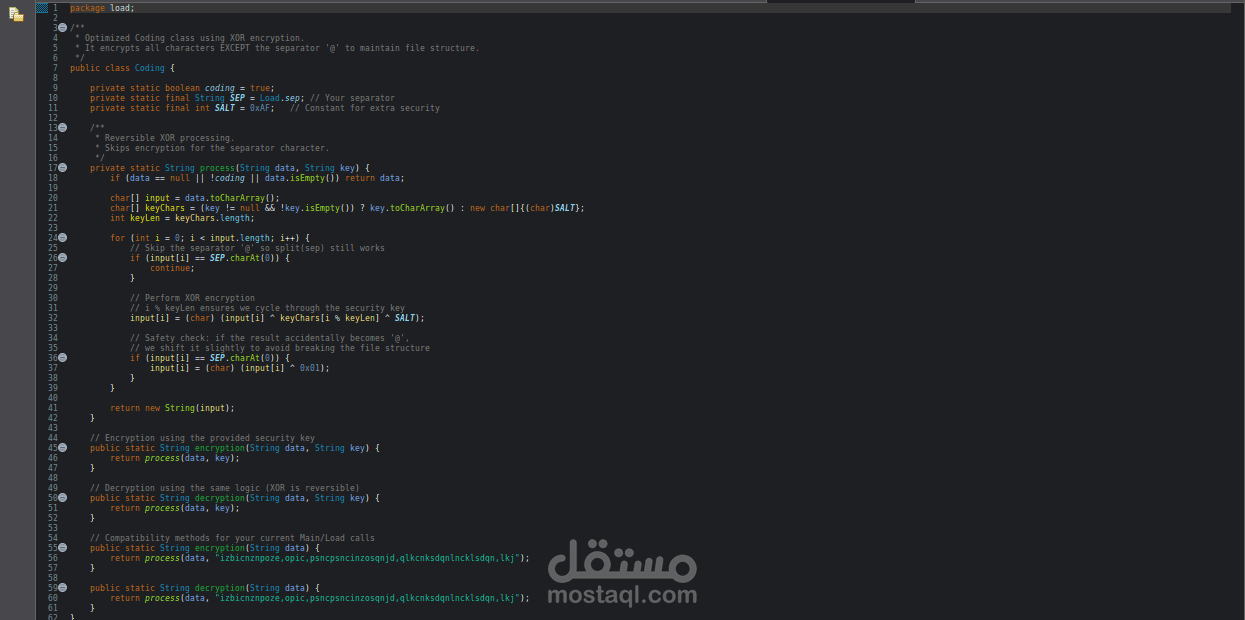Fold the for loop at line 24
The width and height of the screenshot is (1245, 620).
tap(62, 238)
